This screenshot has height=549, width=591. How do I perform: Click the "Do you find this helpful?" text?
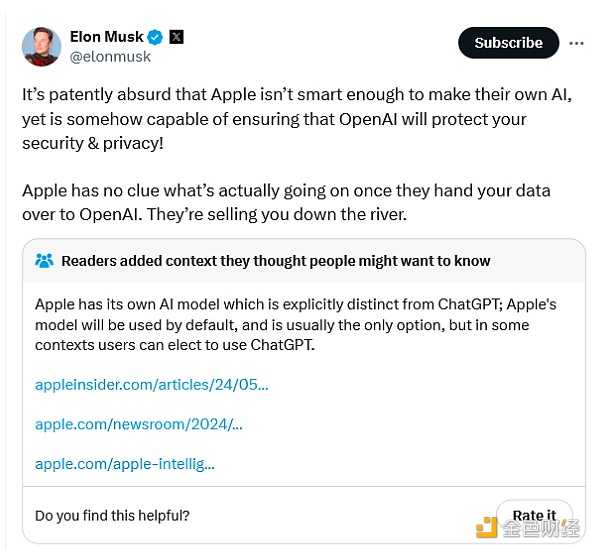point(112,515)
